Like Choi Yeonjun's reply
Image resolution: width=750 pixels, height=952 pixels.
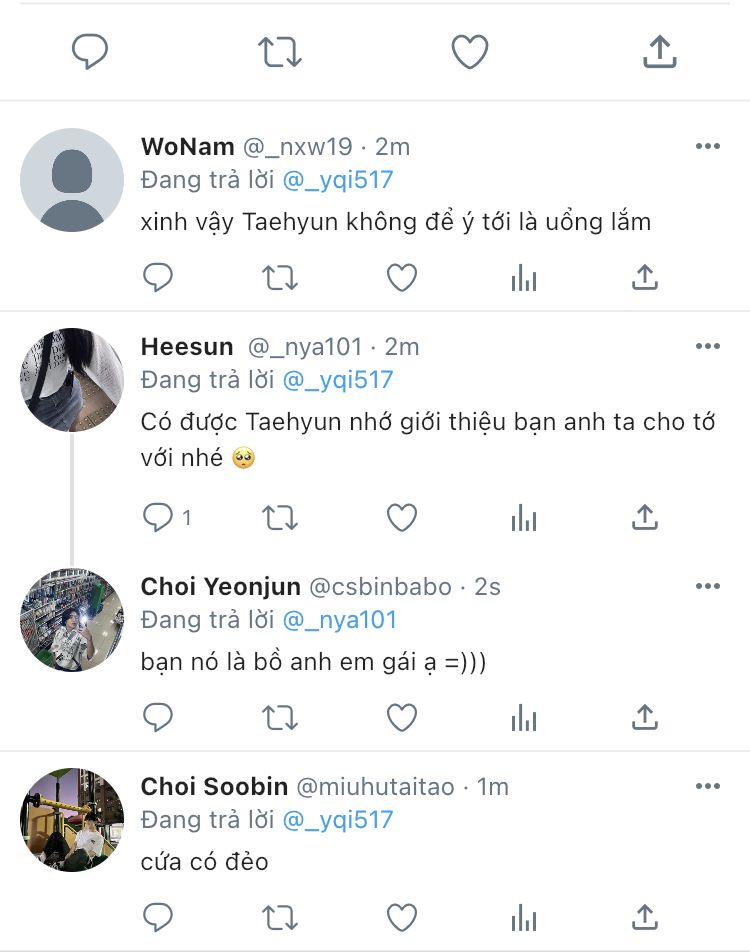point(402,717)
